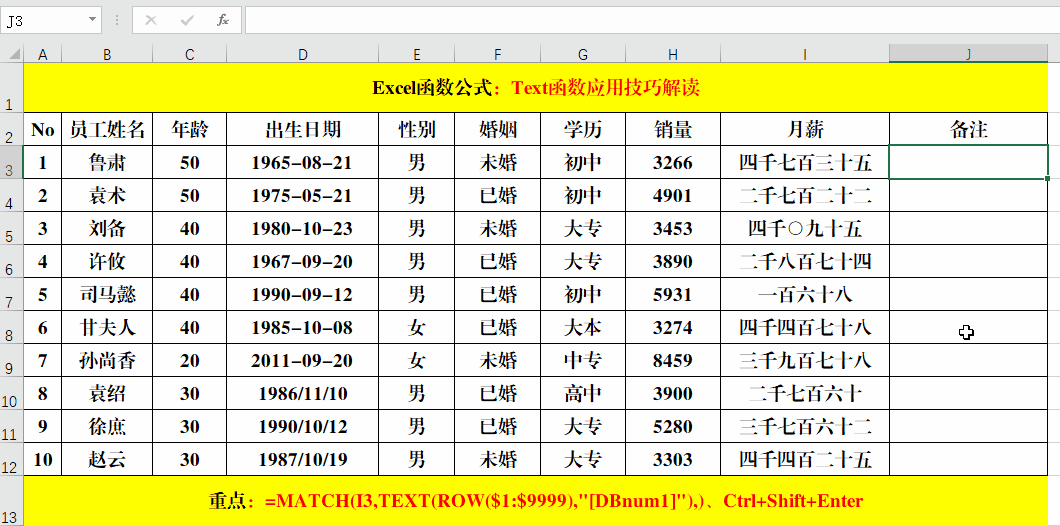1060x526 pixels.
Task: Select column B header
Action: (x=107, y=54)
